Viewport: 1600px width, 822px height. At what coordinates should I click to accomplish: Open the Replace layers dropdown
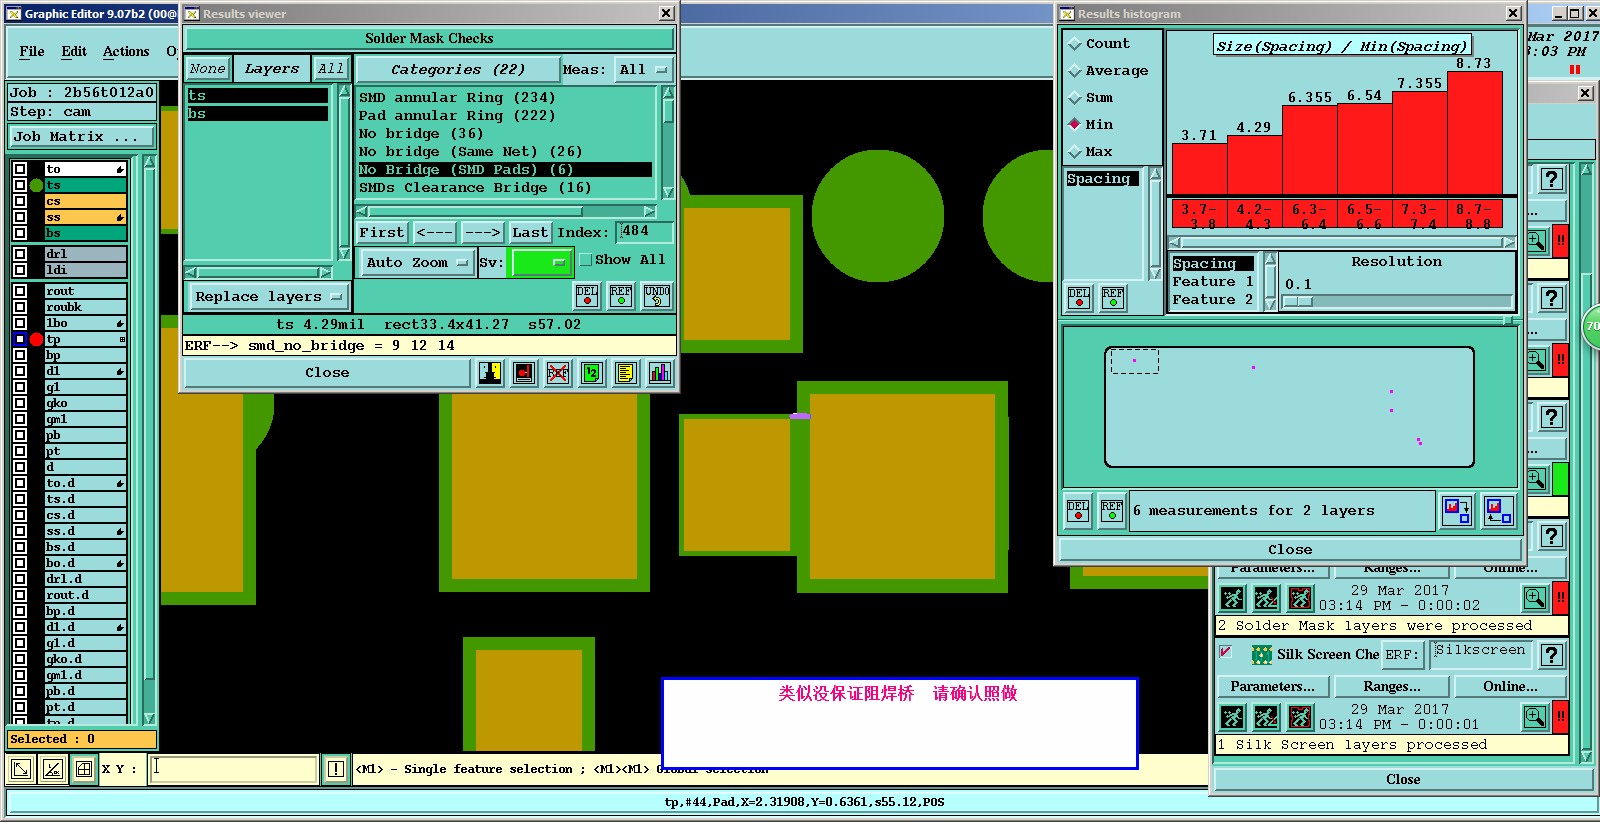coord(268,297)
